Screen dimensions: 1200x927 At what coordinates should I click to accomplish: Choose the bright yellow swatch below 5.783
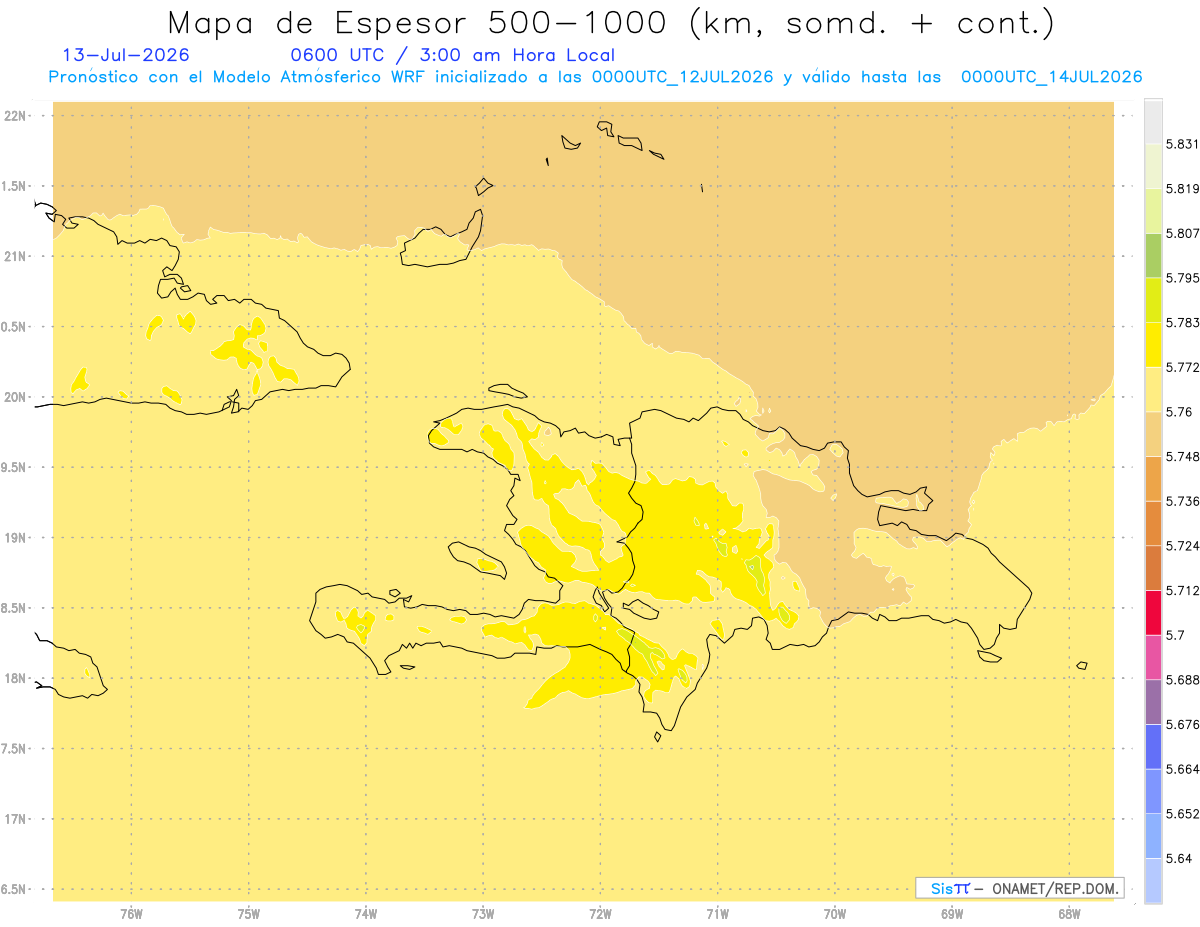(1153, 344)
